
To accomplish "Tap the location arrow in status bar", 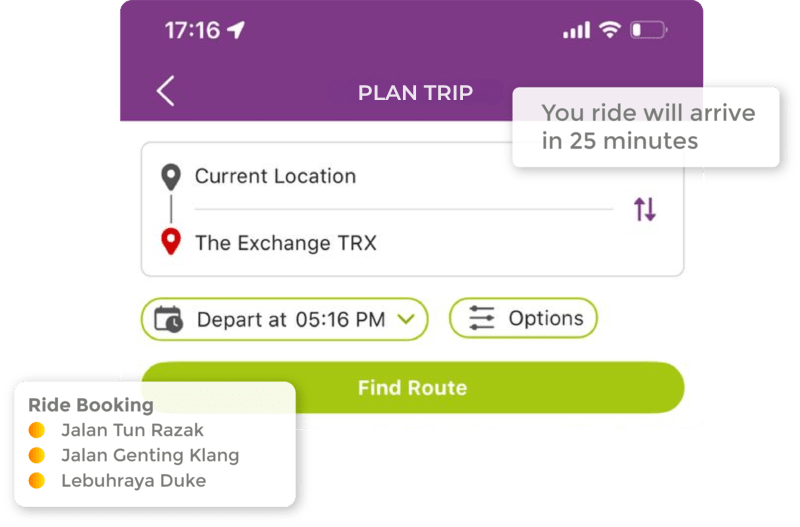I will coord(237,30).
